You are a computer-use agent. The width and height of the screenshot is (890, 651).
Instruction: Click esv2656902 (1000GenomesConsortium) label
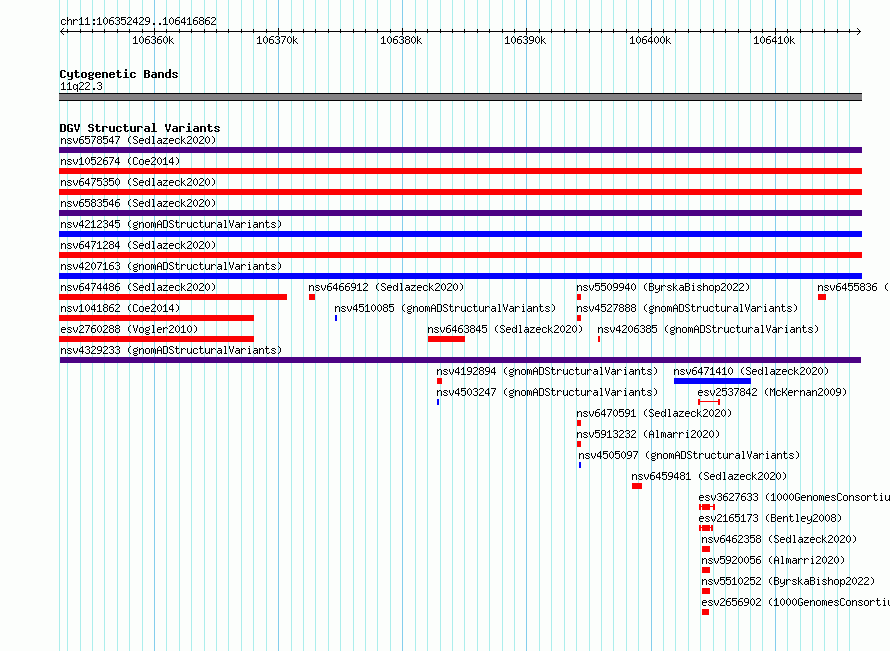coord(795,602)
